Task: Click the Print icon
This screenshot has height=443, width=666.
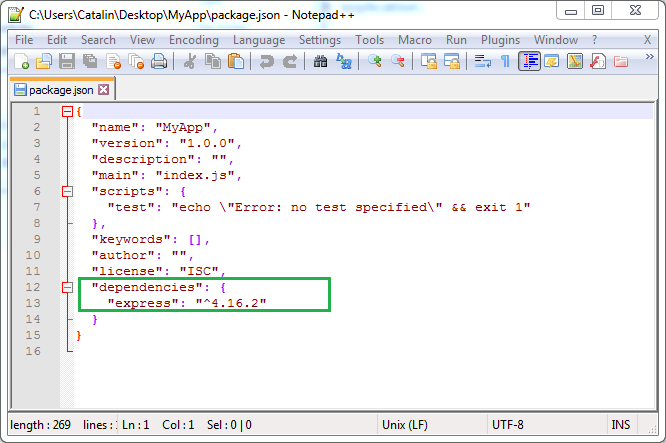Action: 159,61
